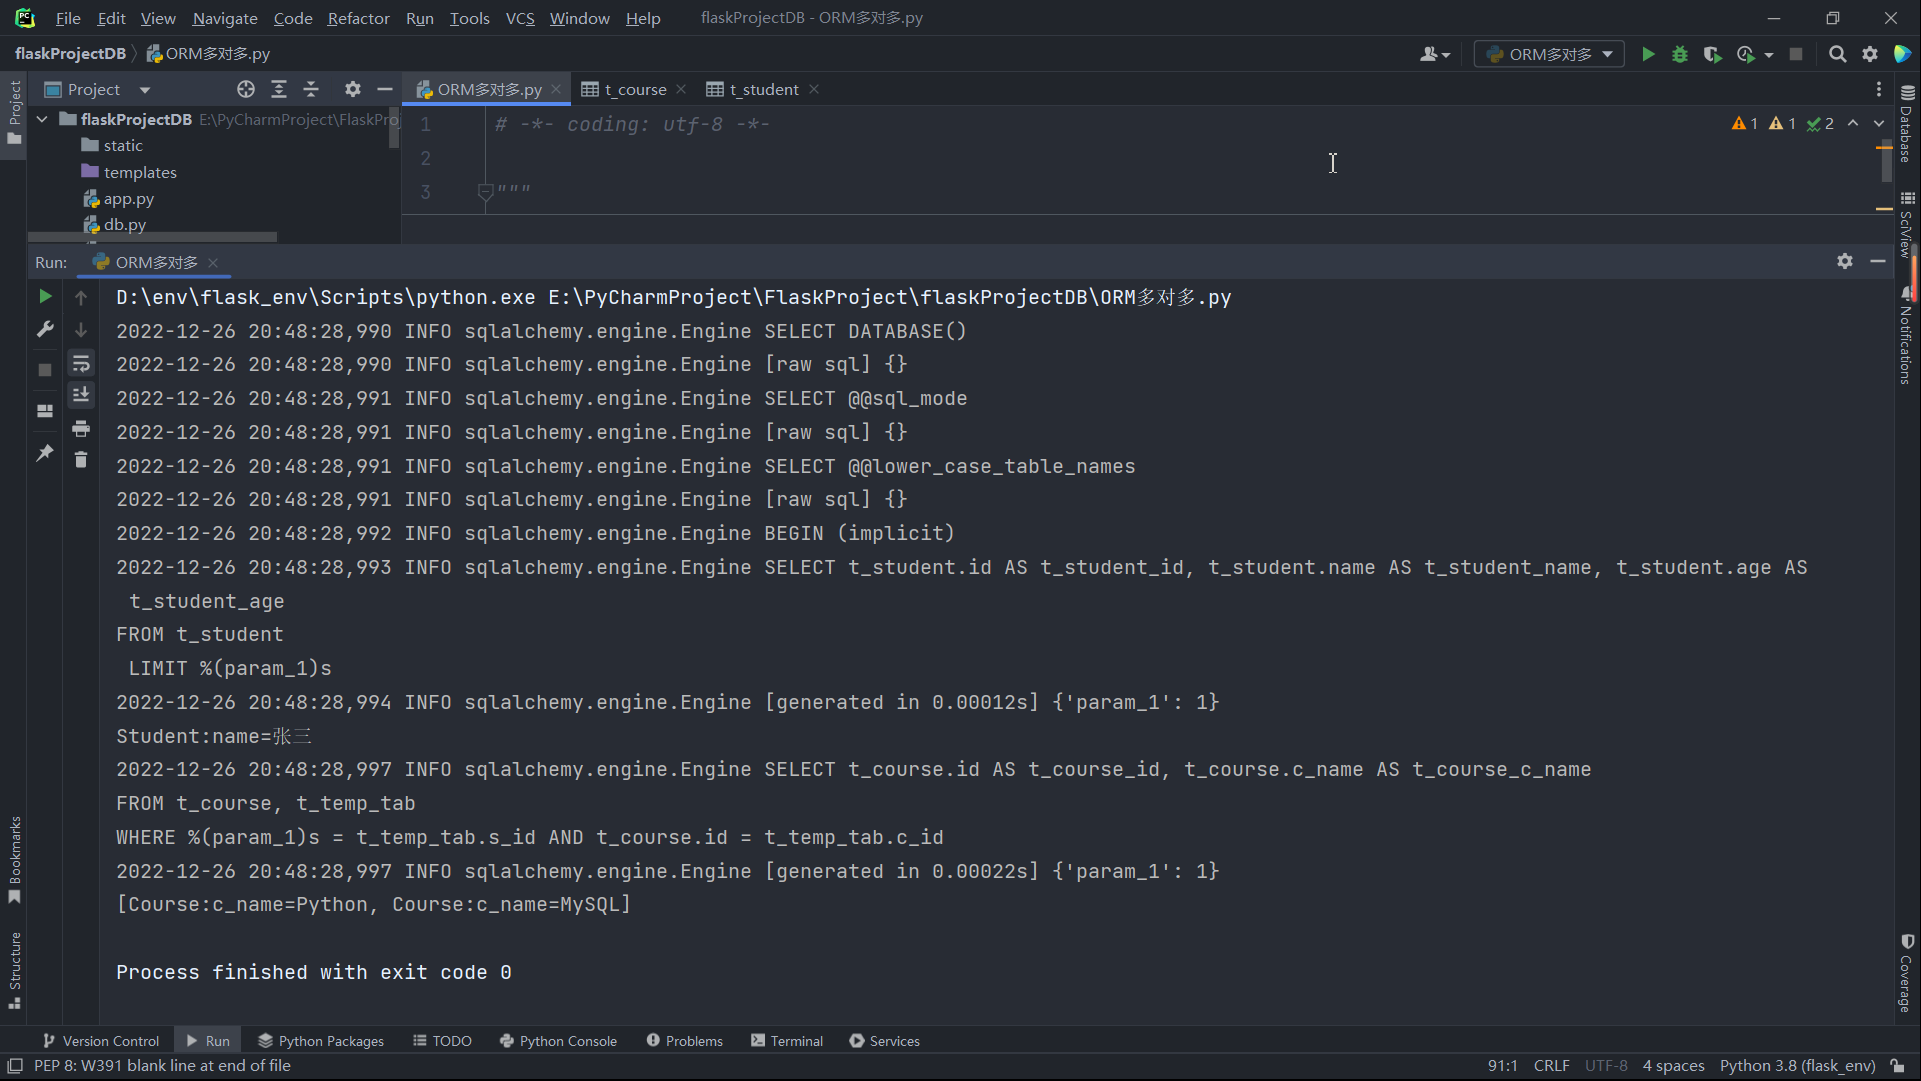Hide the Run tool window
This screenshot has width=1921, height=1081.
click(1878, 261)
